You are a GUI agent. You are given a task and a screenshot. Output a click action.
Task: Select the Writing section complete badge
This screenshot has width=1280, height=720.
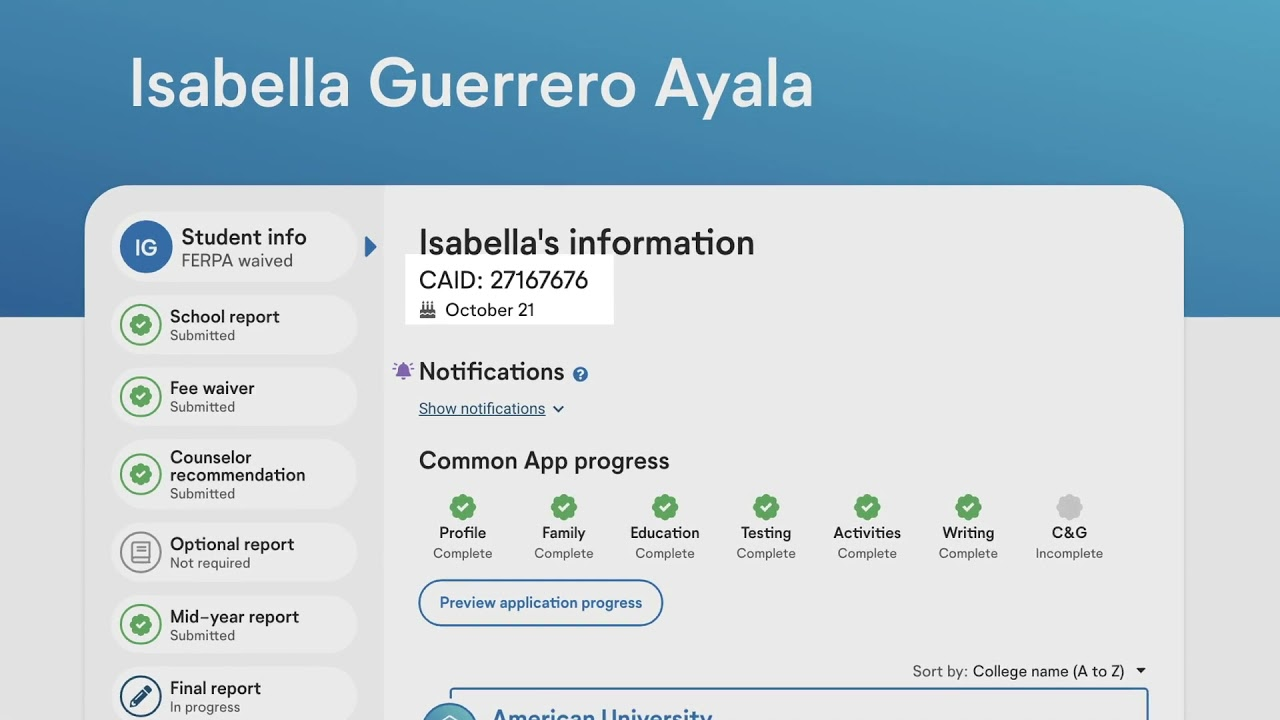(x=967, y=507)
